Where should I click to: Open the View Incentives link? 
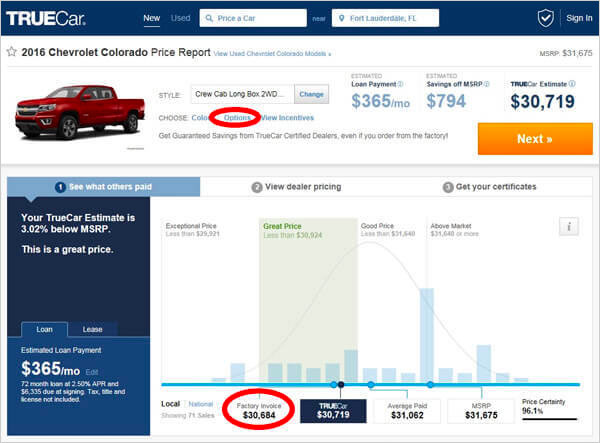(x=287, y=118)
